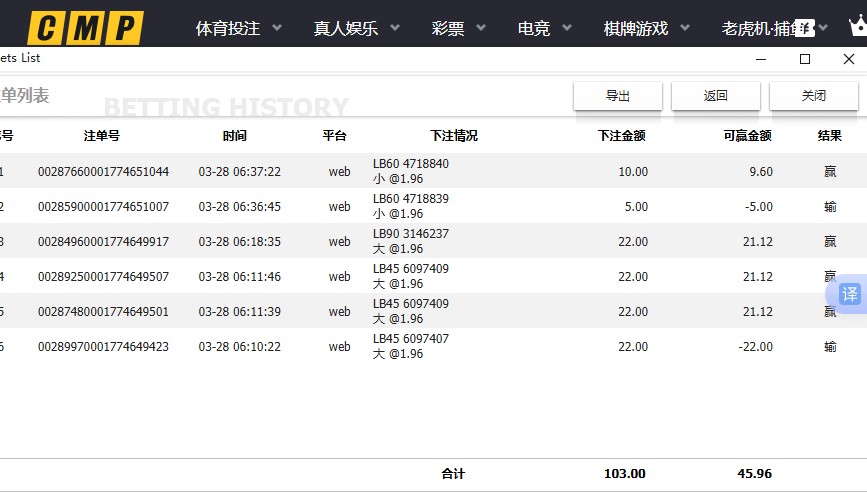Click the CMP logo

tap(85, 28)
